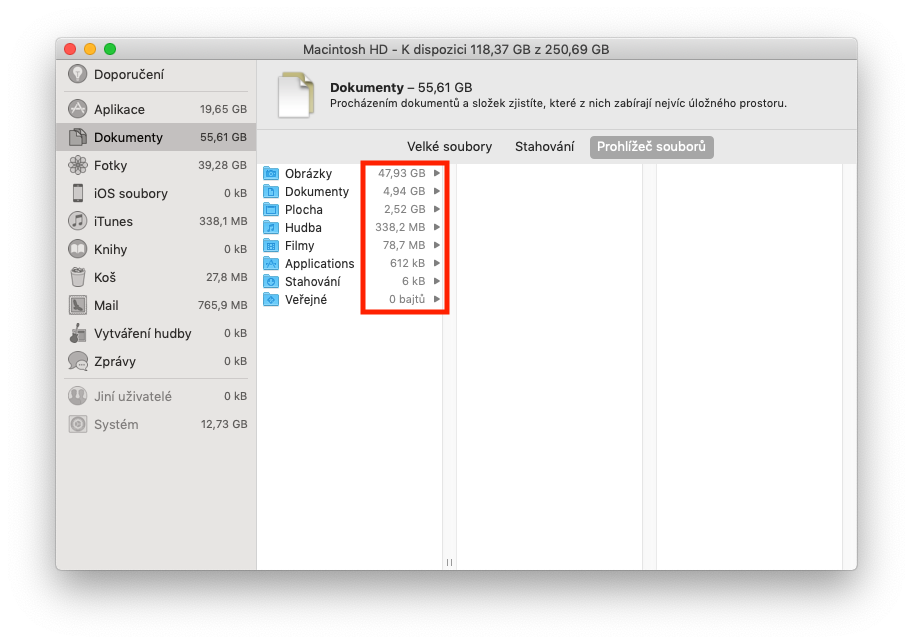Click the iOS soubory phone icon

click(77, 193)
